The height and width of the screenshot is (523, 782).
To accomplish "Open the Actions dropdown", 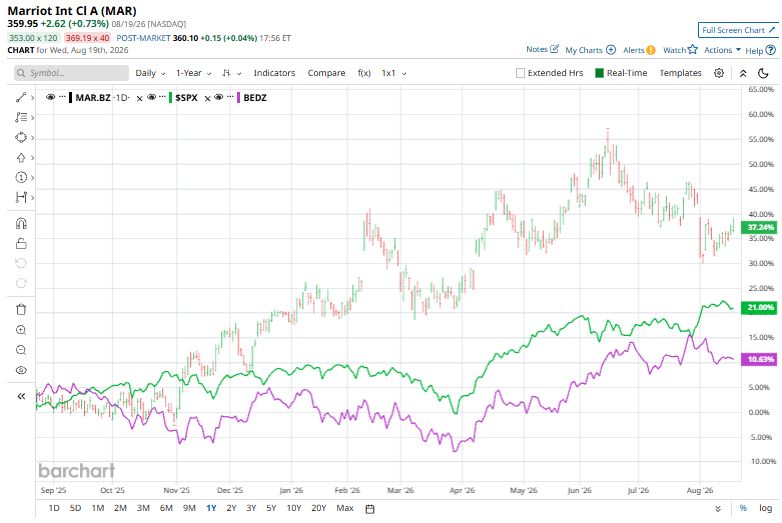I will [722, 50].
